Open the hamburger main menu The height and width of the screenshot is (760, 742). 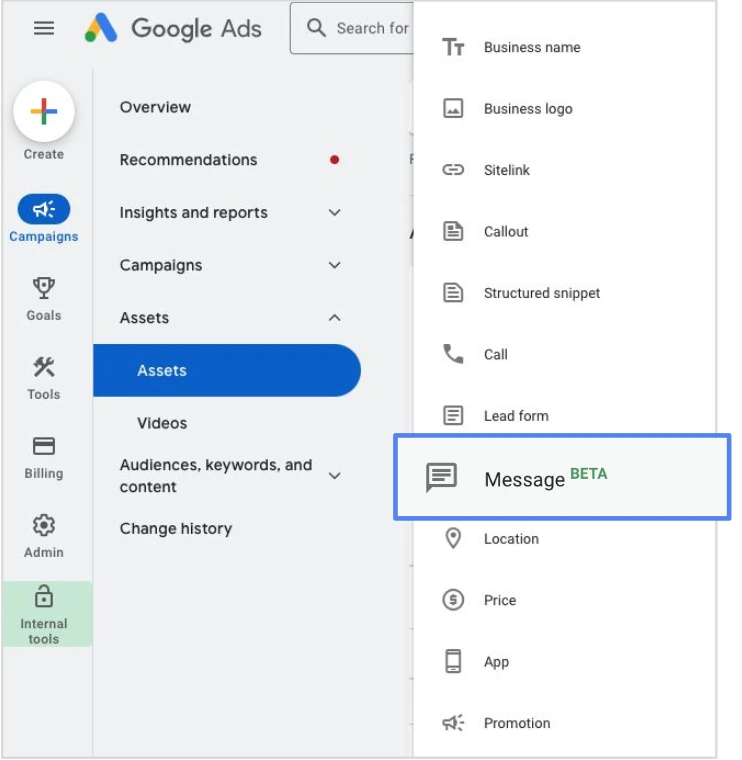(x=44, y=28)
